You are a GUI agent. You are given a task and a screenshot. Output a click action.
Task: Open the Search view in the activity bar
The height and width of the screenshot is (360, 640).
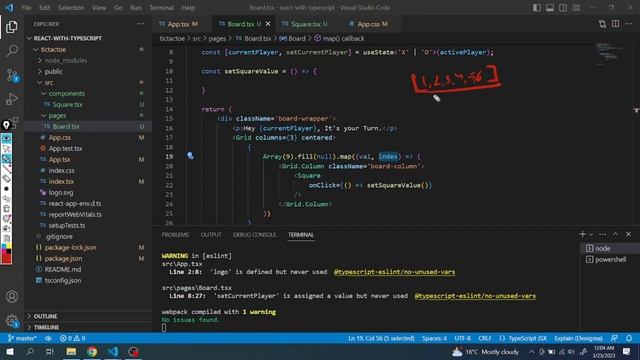(x=12, y=51)
